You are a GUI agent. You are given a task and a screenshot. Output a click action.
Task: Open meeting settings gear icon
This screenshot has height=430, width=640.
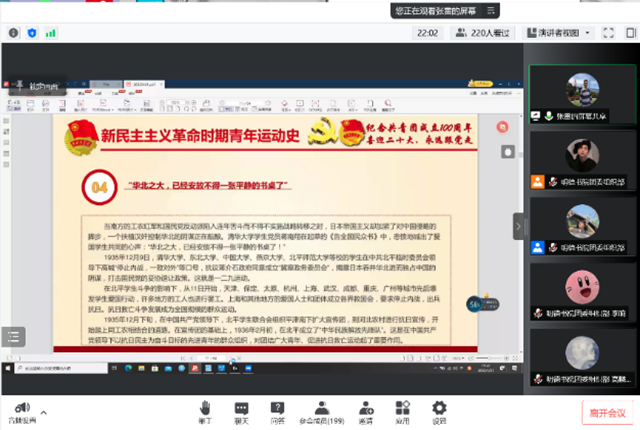coord(439,411)
